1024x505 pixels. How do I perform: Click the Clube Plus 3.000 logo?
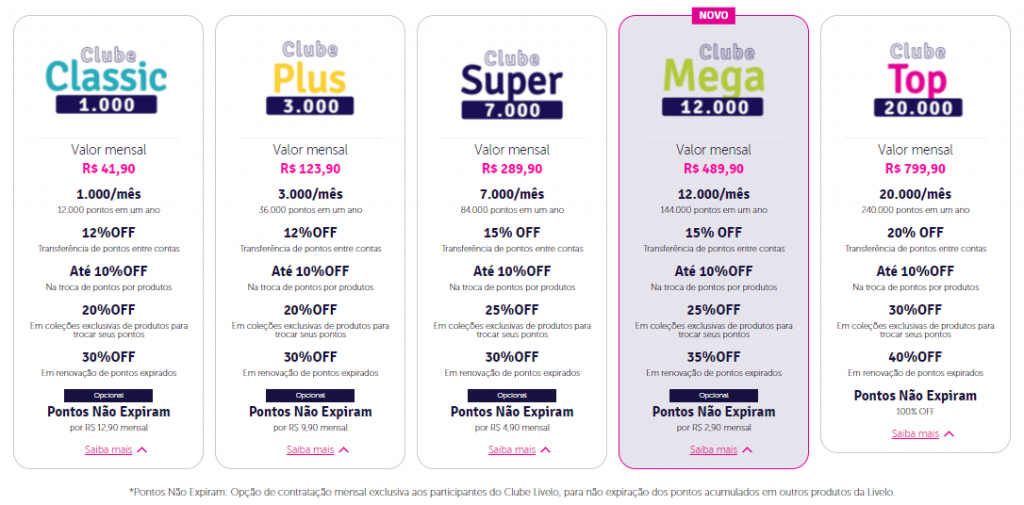pos(310,79)
